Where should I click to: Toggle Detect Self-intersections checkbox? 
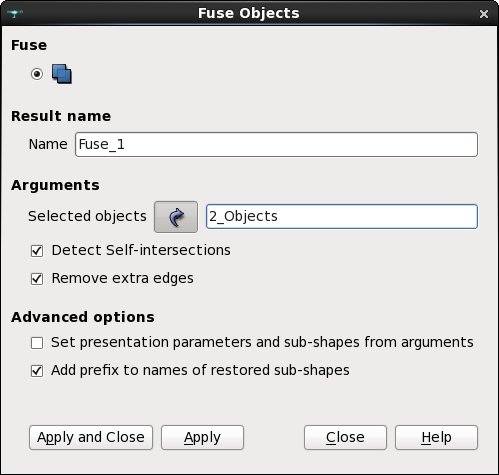pos(37,251)
